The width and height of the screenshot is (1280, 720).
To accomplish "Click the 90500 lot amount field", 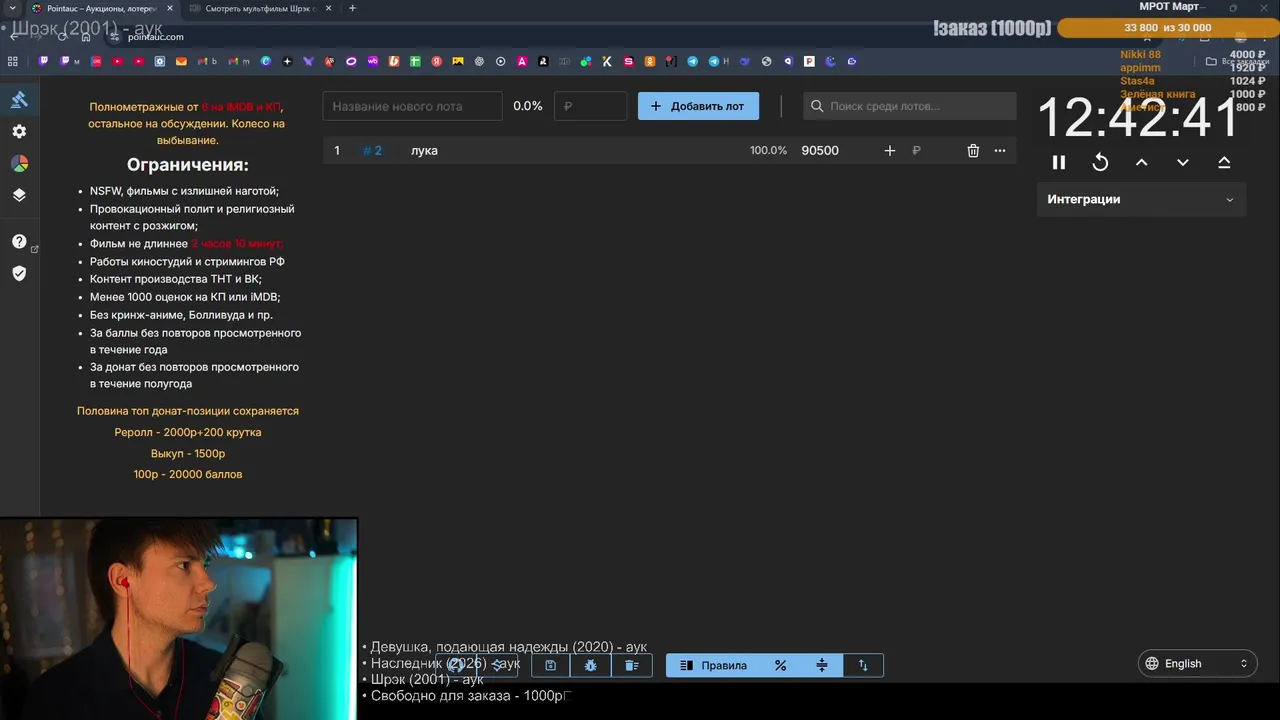I will pyautogui.click(x=820, y=150).
